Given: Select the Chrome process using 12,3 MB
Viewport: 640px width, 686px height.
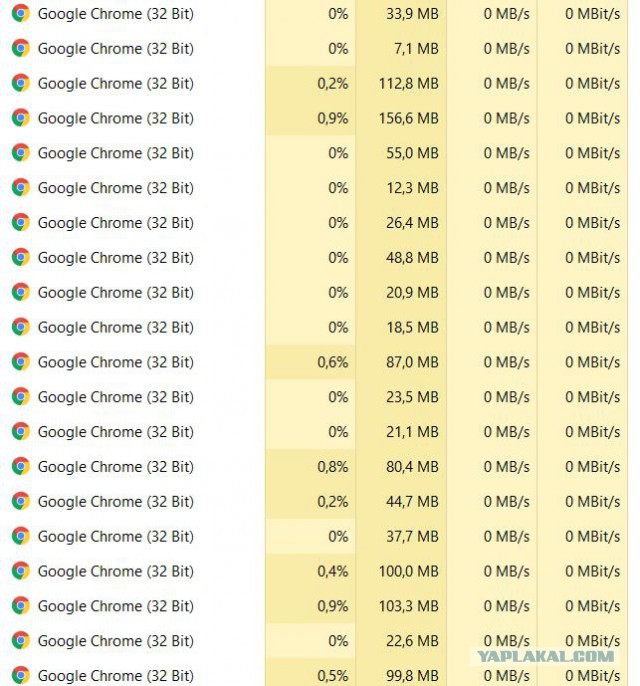Looking at the screenshot, I should (x=115, y=188).
